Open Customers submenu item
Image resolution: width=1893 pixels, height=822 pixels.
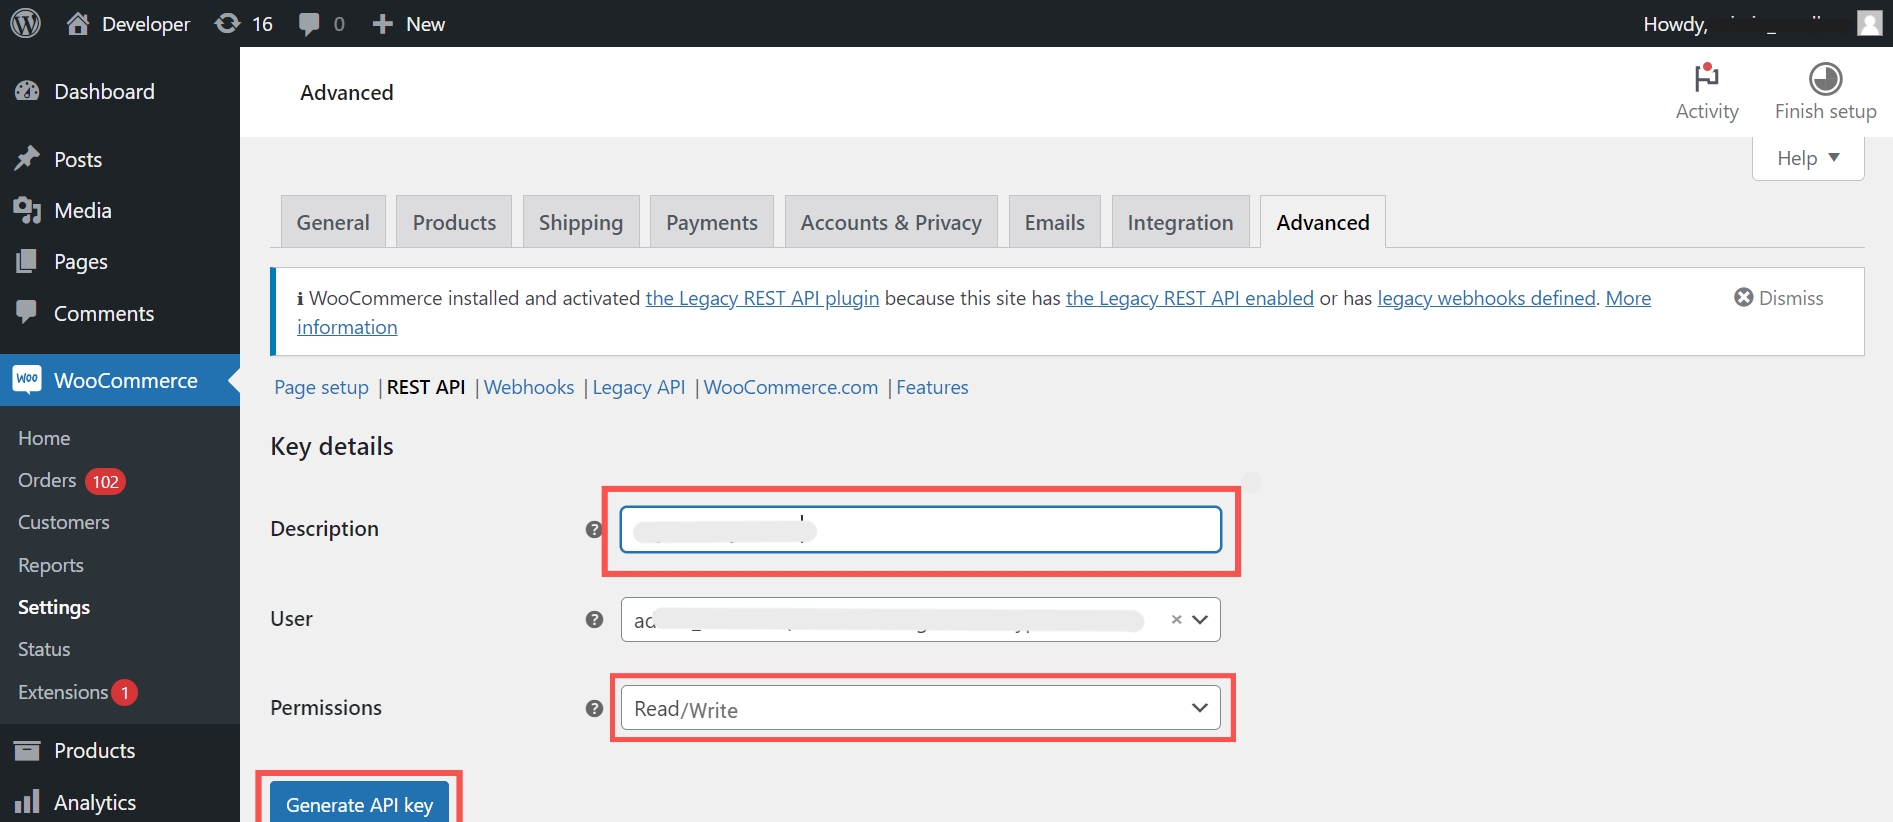pyautogui.click(x=64, y=523)
